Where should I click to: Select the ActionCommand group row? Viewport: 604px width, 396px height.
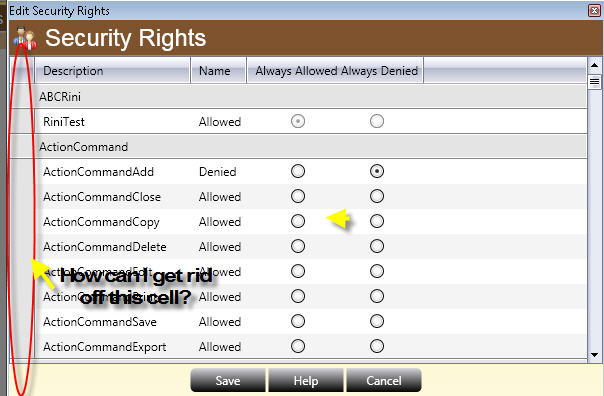click(x=299, y=146)
